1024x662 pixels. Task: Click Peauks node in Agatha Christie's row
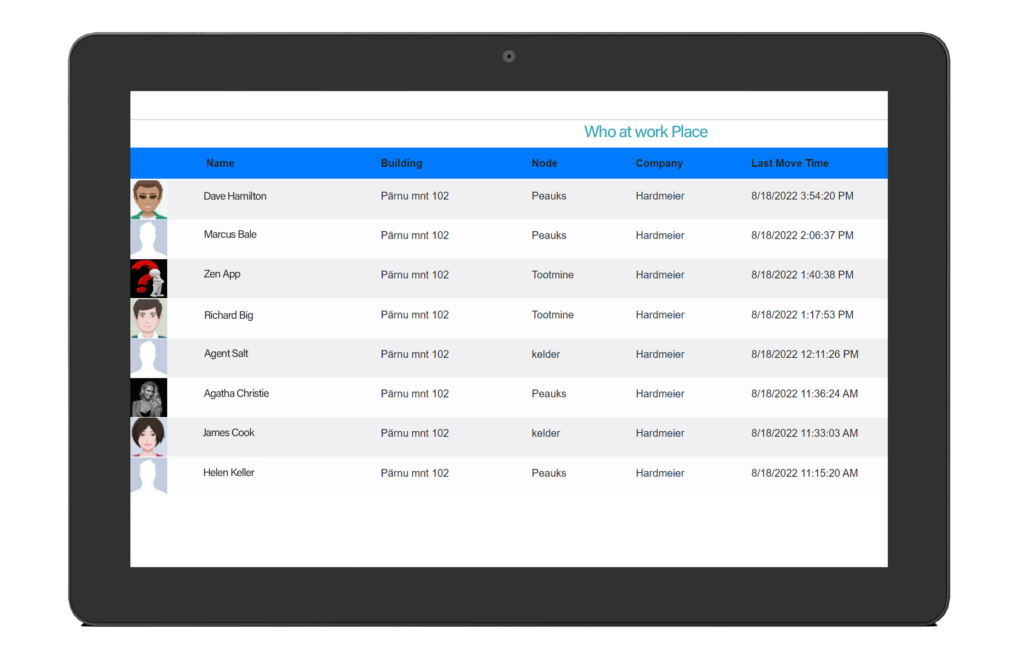click(x=549, y=394)
